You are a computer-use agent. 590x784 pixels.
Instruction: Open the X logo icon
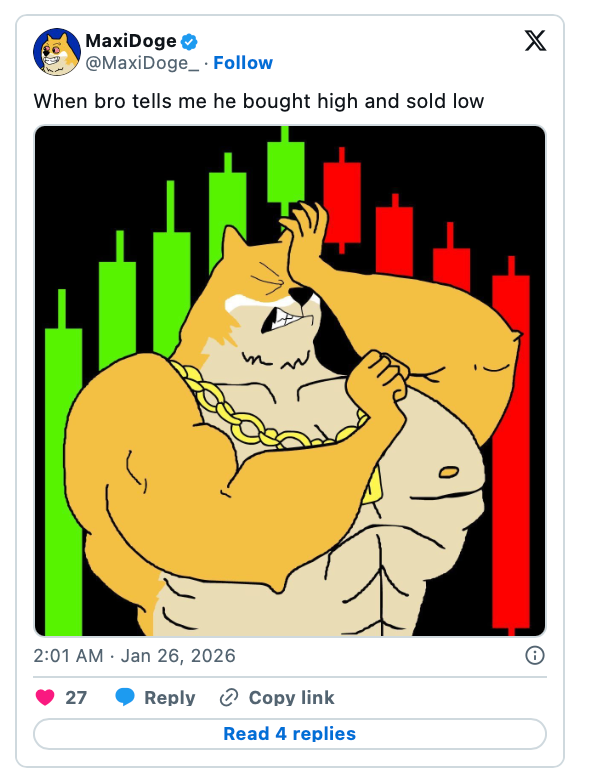coord(535,41)
